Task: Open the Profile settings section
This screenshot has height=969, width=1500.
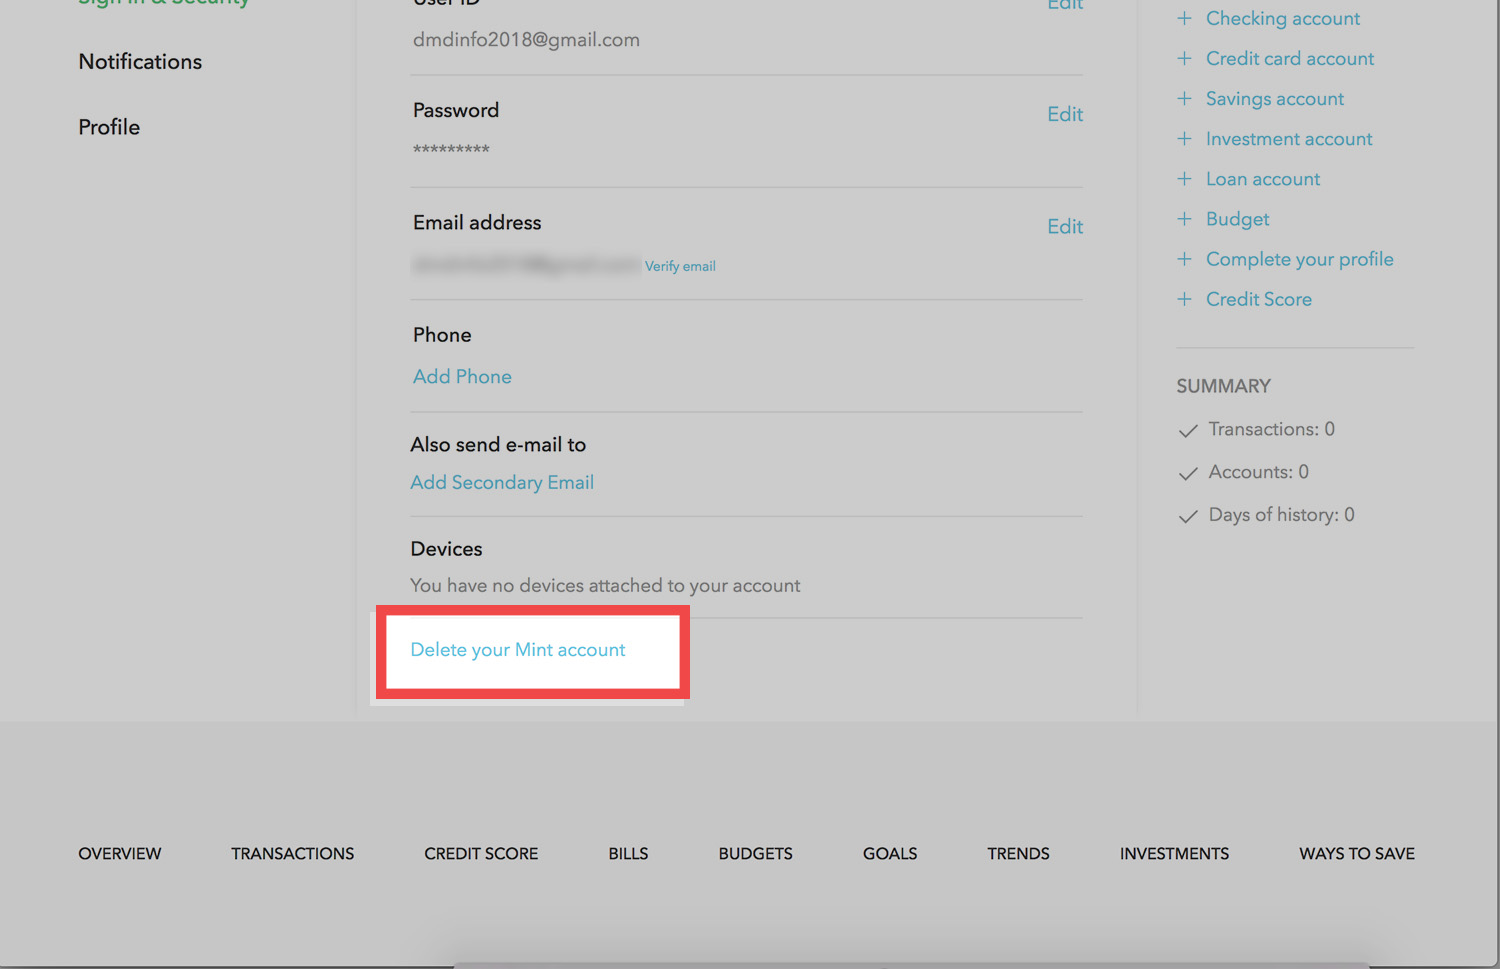Action: (109, 127)
